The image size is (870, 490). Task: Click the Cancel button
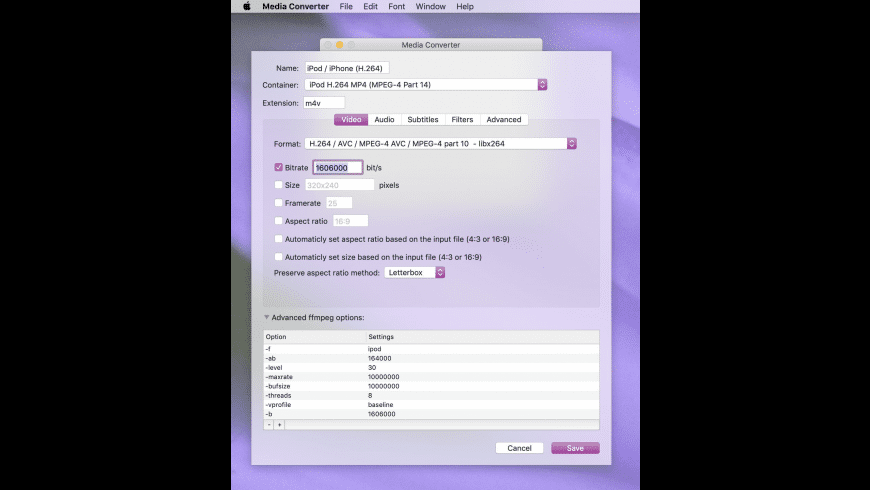tap(519, 448)
